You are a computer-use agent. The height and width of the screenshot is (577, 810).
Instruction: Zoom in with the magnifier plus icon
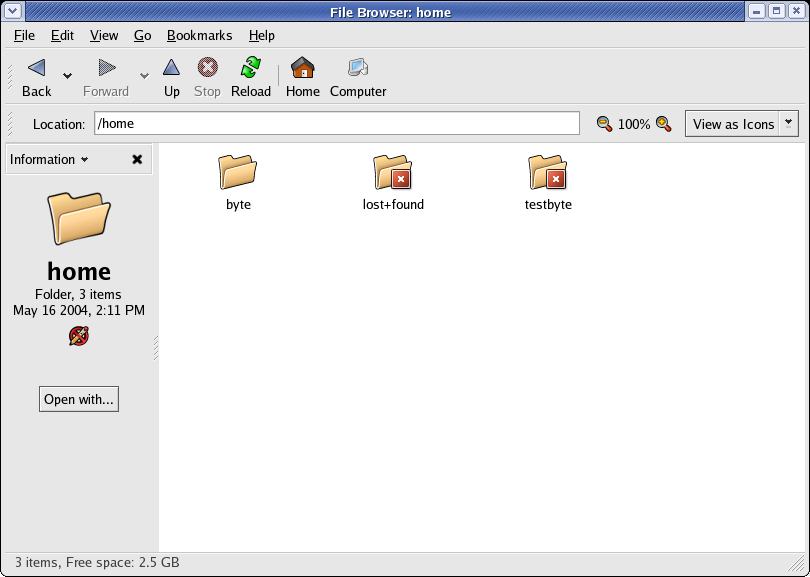point(663,124)
